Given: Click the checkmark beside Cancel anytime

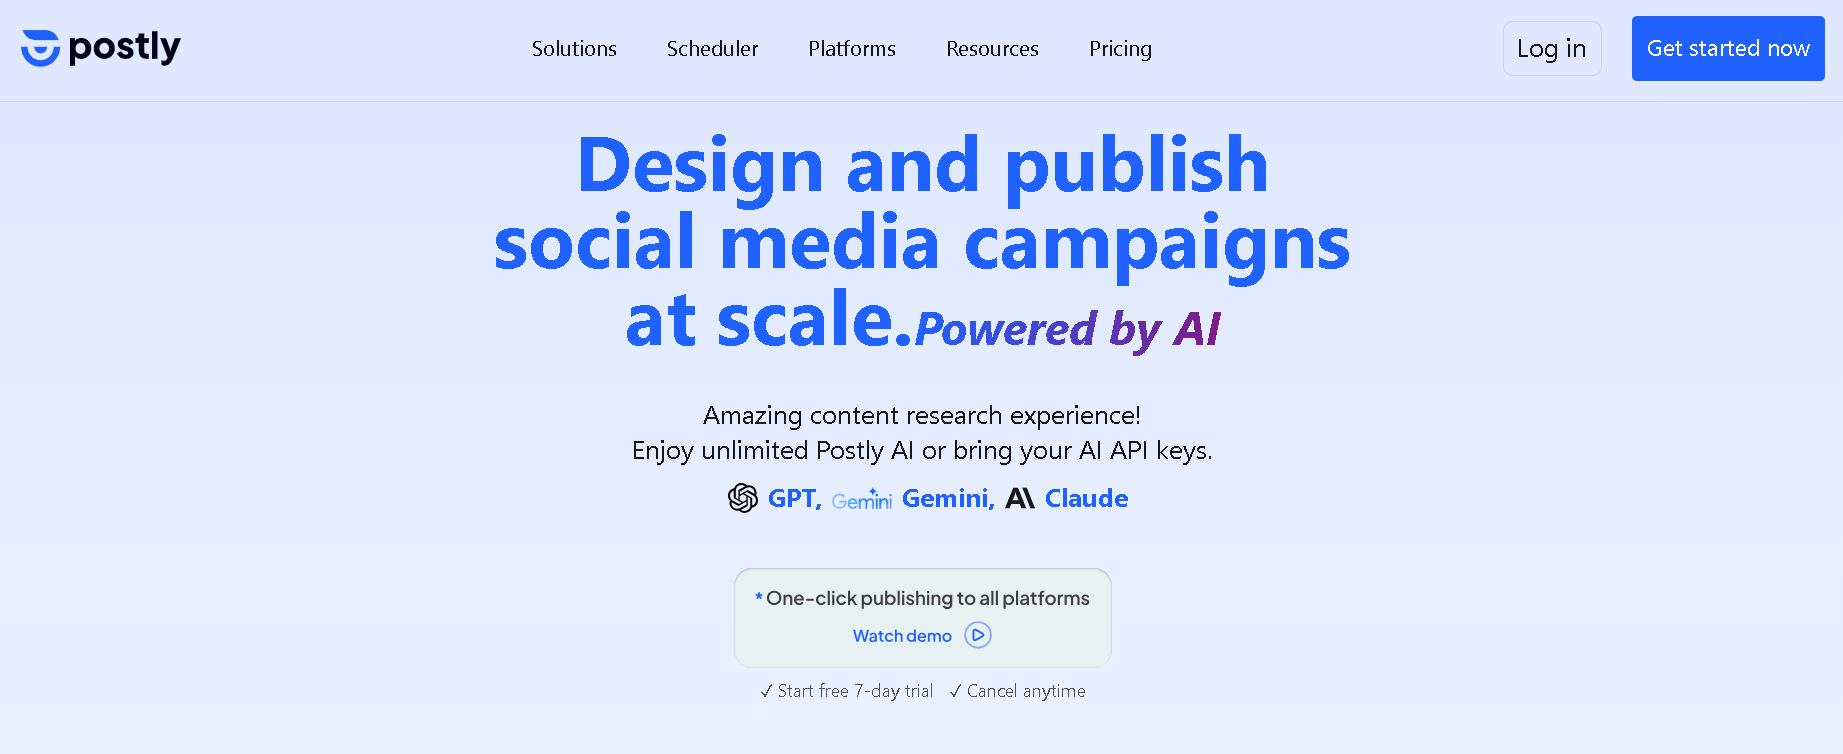Looking at the screenshot, I should 955,690.
